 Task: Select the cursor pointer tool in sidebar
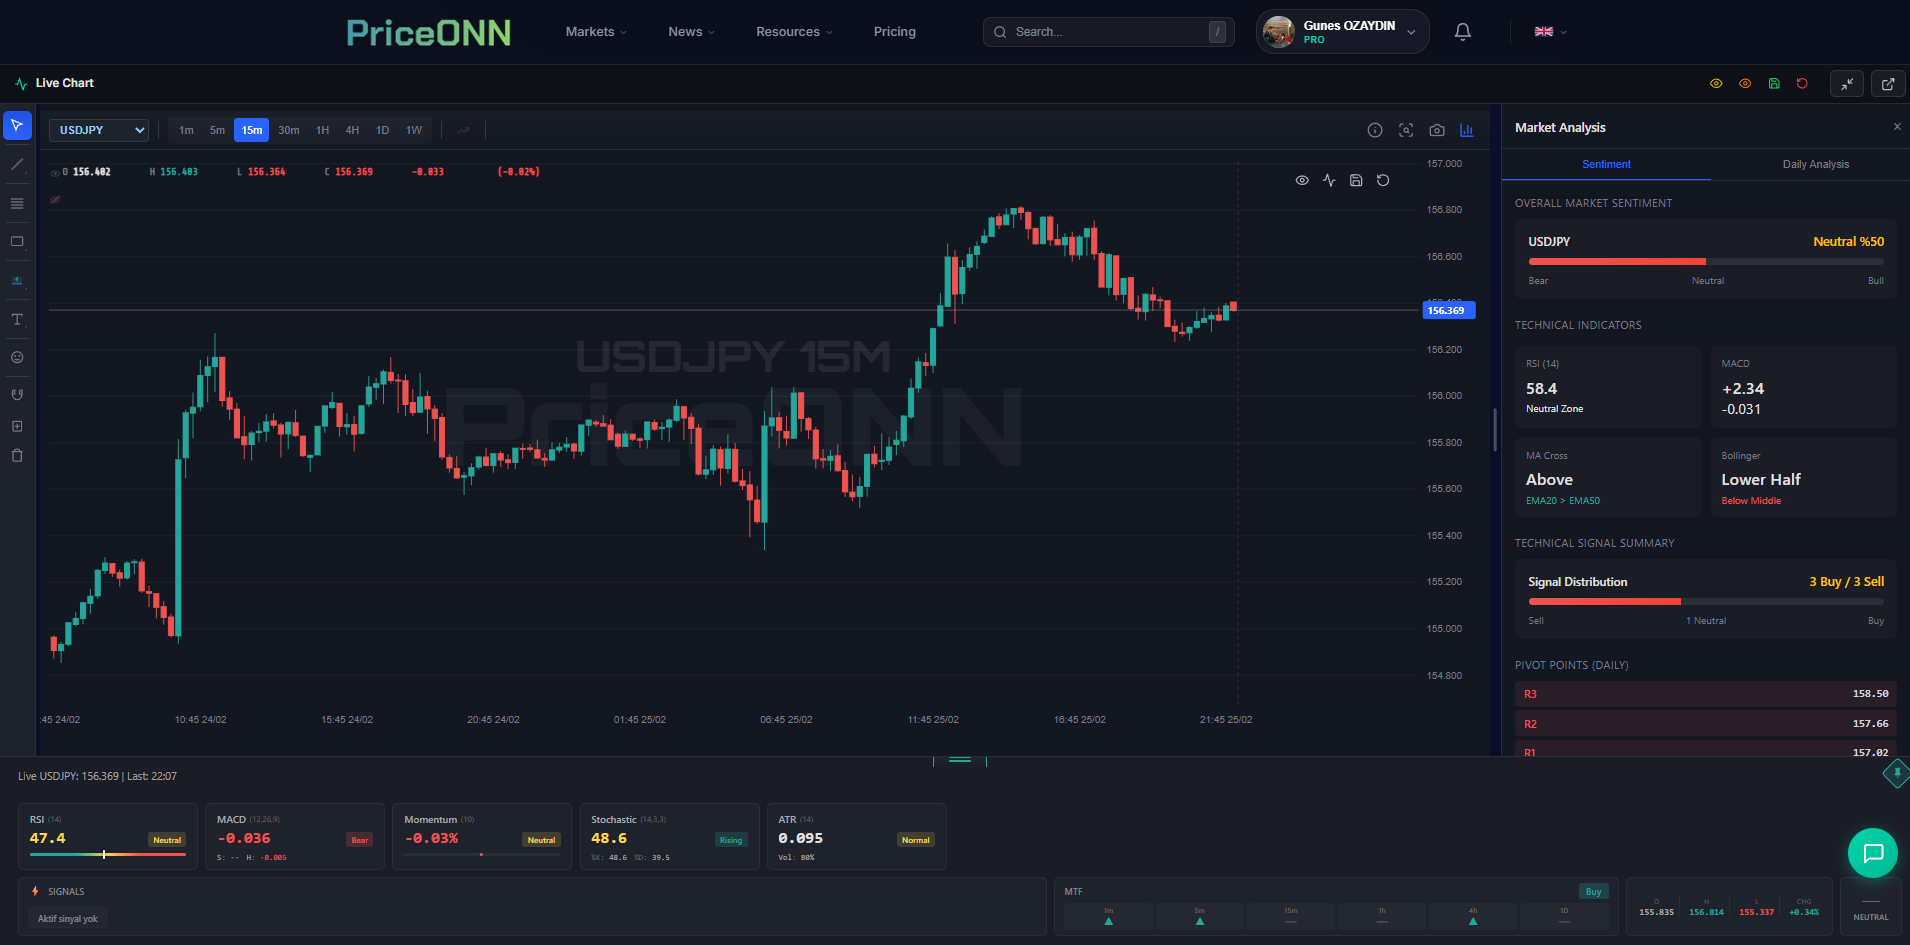coord(17,126)
